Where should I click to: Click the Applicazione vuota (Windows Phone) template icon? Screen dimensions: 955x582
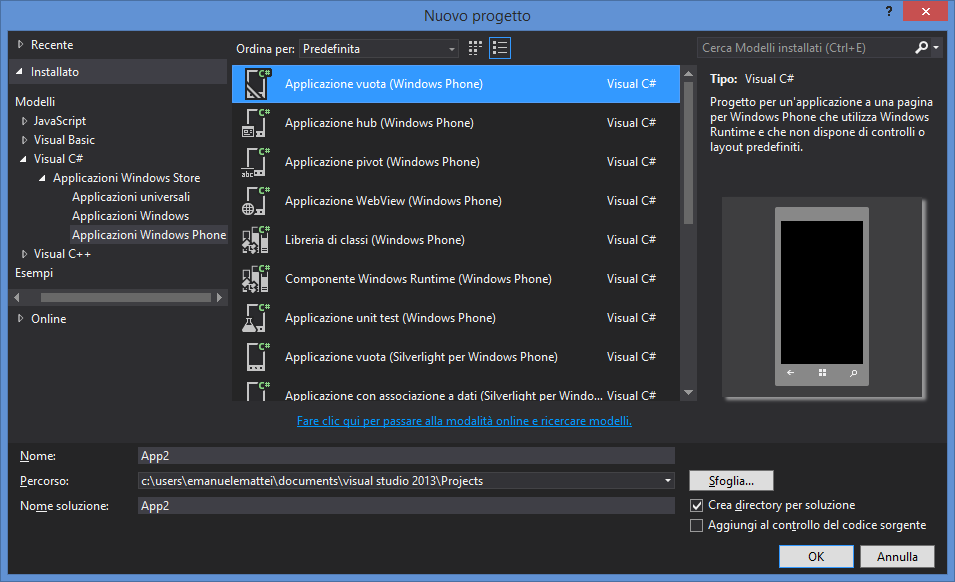[257, 84]
